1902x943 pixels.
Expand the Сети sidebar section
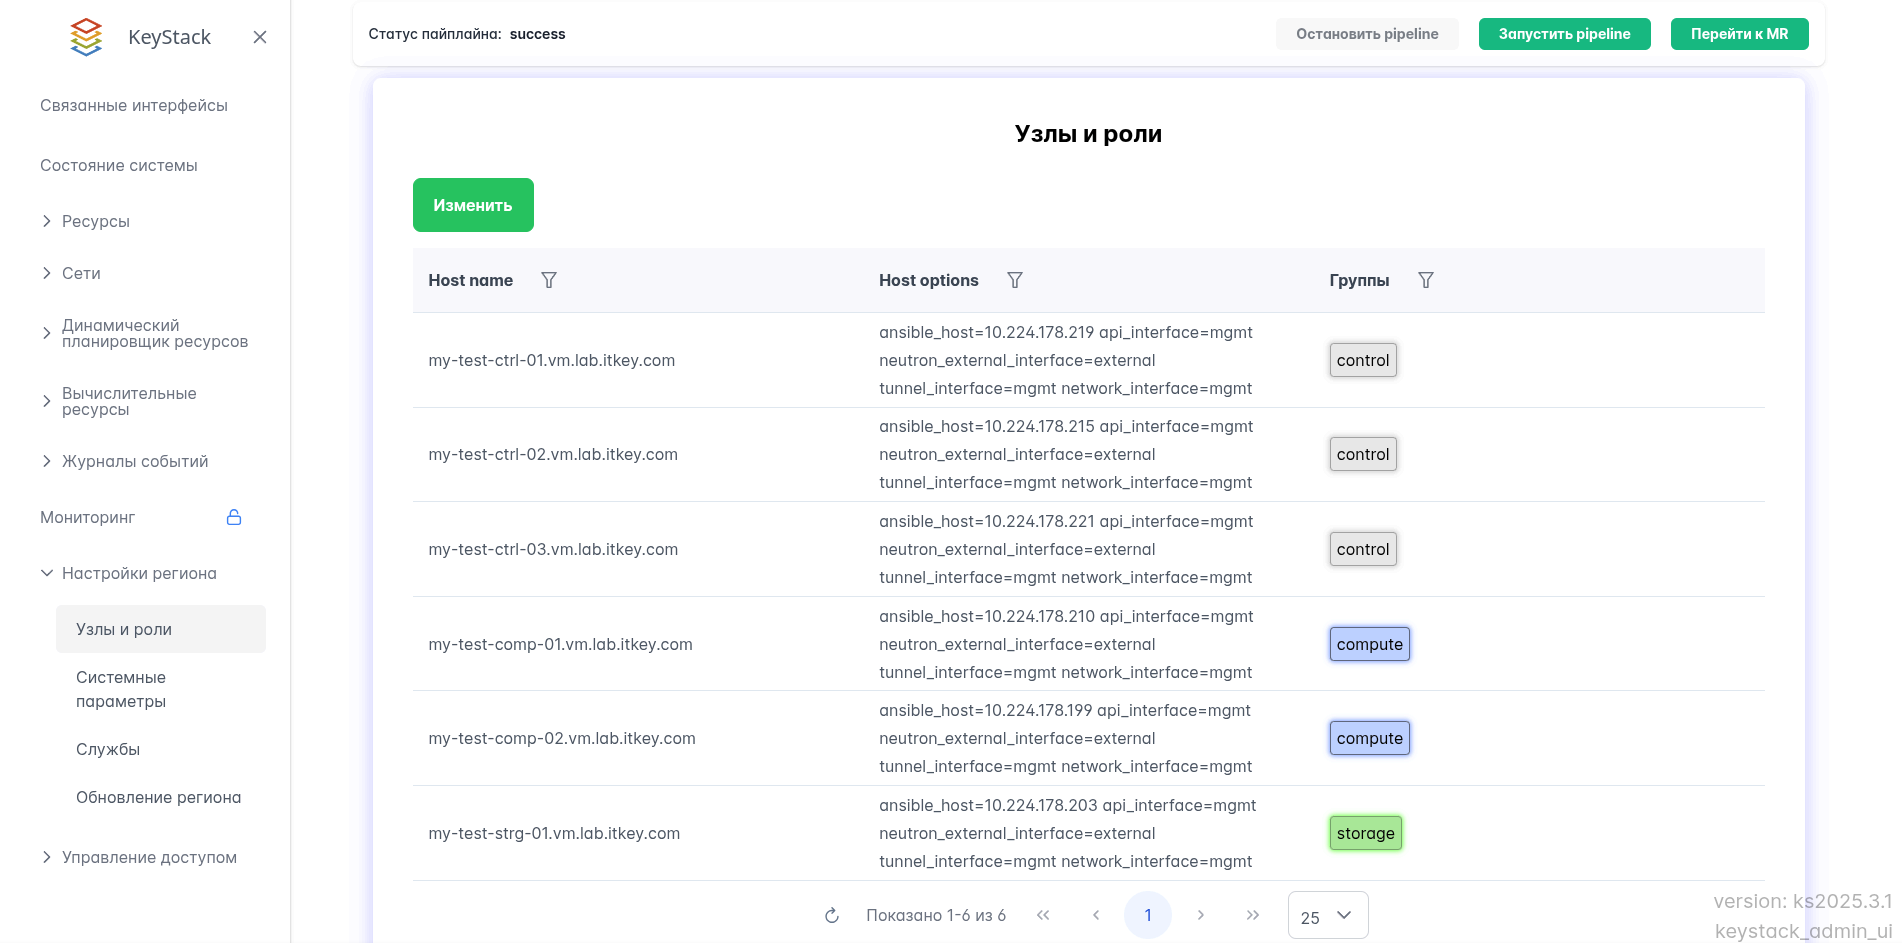(x=81, y=273)
